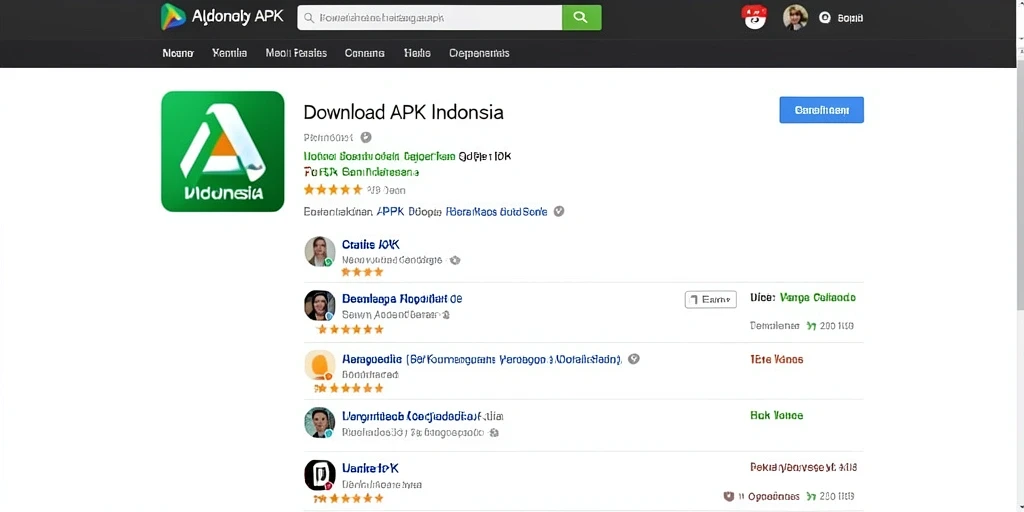1024x512 pixels.
Task: Open the Crepanemis menu item
Action: coord(479,54)
